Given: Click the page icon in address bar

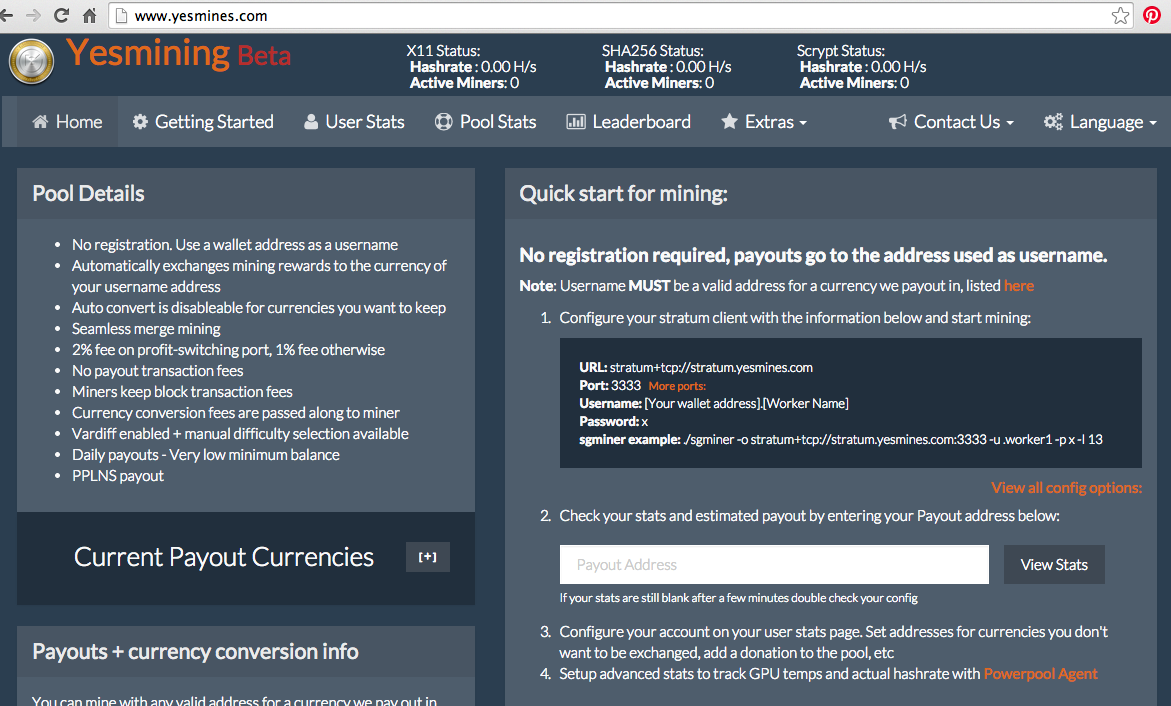Looking at the screenshot, I should pos(122,16).
